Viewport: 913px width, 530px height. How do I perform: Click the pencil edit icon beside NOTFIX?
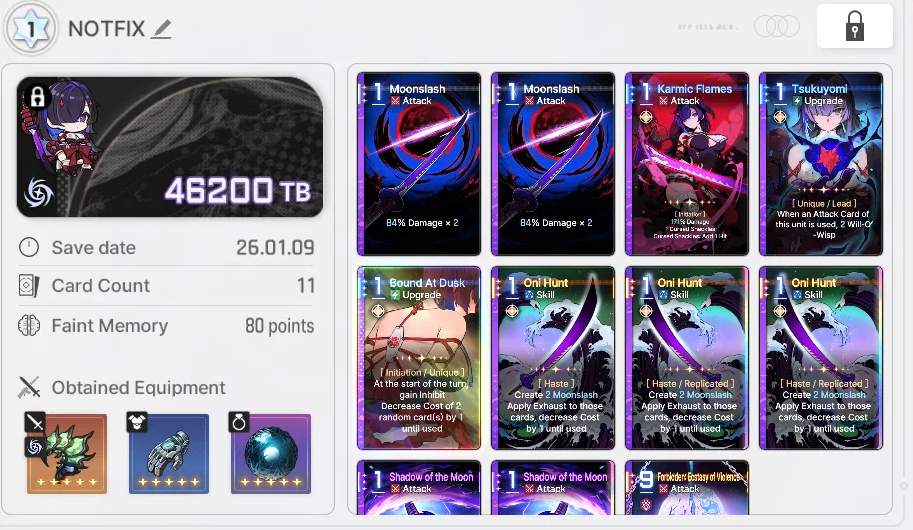(x=161, y=29)
